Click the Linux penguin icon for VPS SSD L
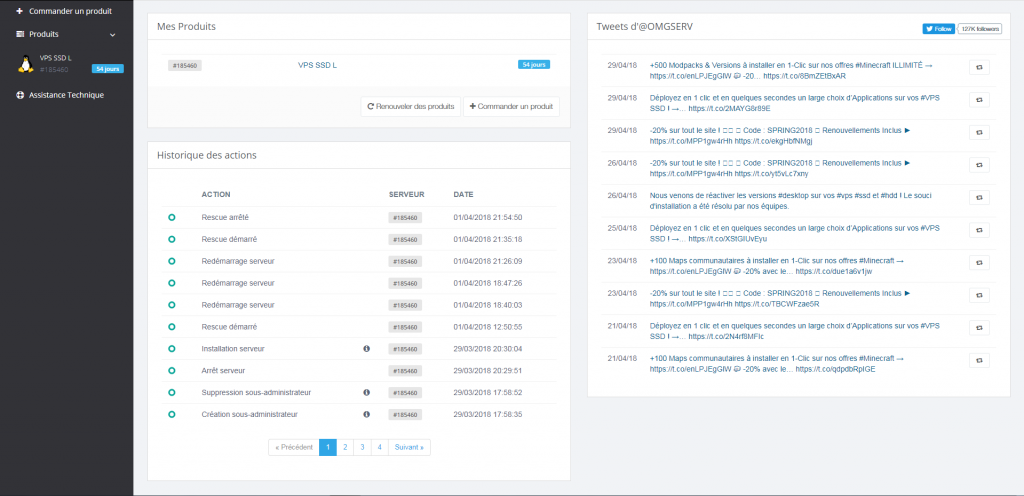Viewport: 1024px width, 496px height. pyautogui.click(x=25, y=64)
